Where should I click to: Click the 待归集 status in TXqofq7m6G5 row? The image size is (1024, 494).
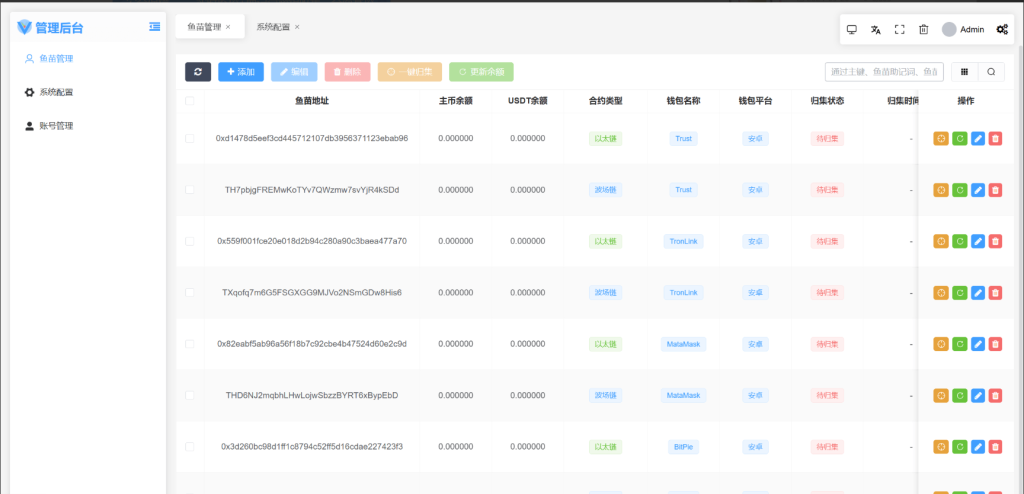[x=827, y=293]
